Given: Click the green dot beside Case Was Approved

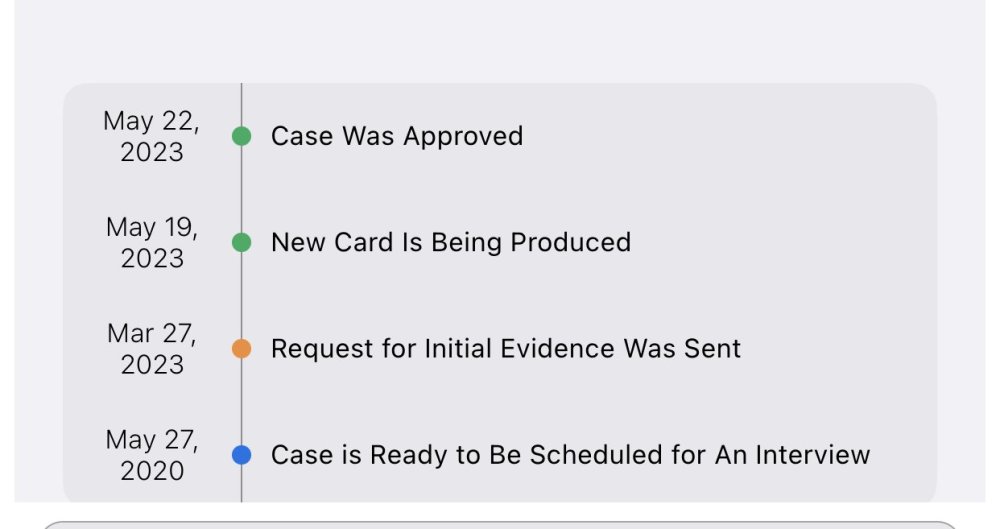Looking at the screenshot, I should pyautogui.click(x=241, y=136).
